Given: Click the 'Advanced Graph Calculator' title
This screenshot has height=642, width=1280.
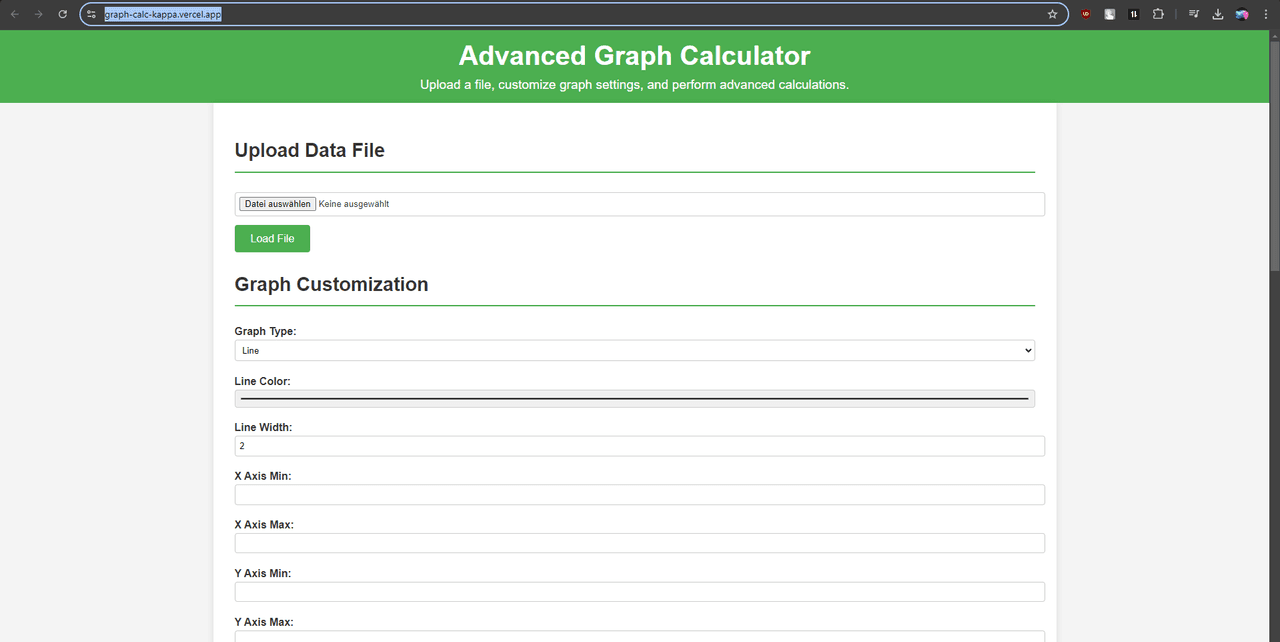Looking at the screenshot, I should pyautogui.click(x=634, y=55).
